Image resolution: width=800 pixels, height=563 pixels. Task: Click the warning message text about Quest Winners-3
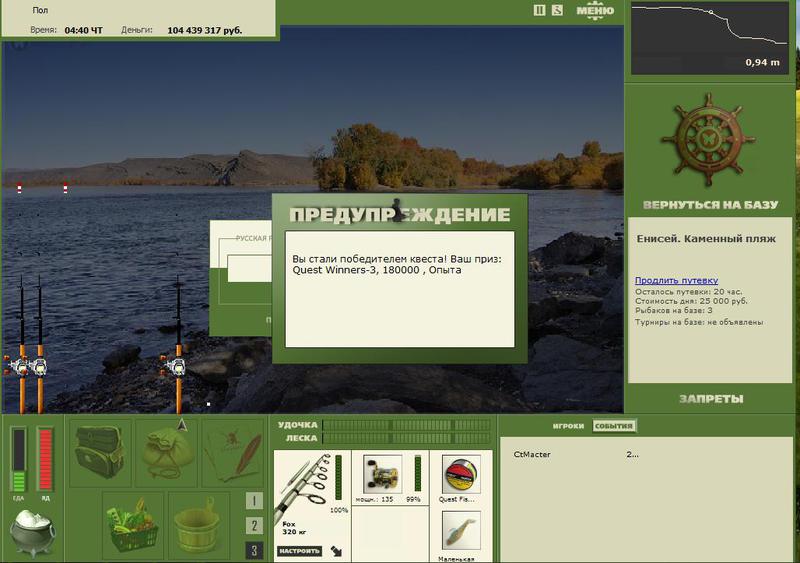coord(396,264)
